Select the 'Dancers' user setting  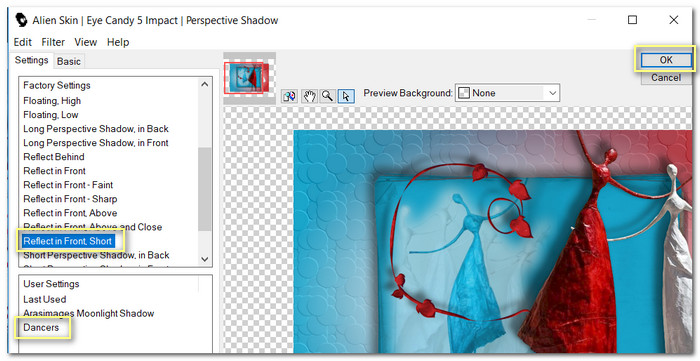point(41,328)
